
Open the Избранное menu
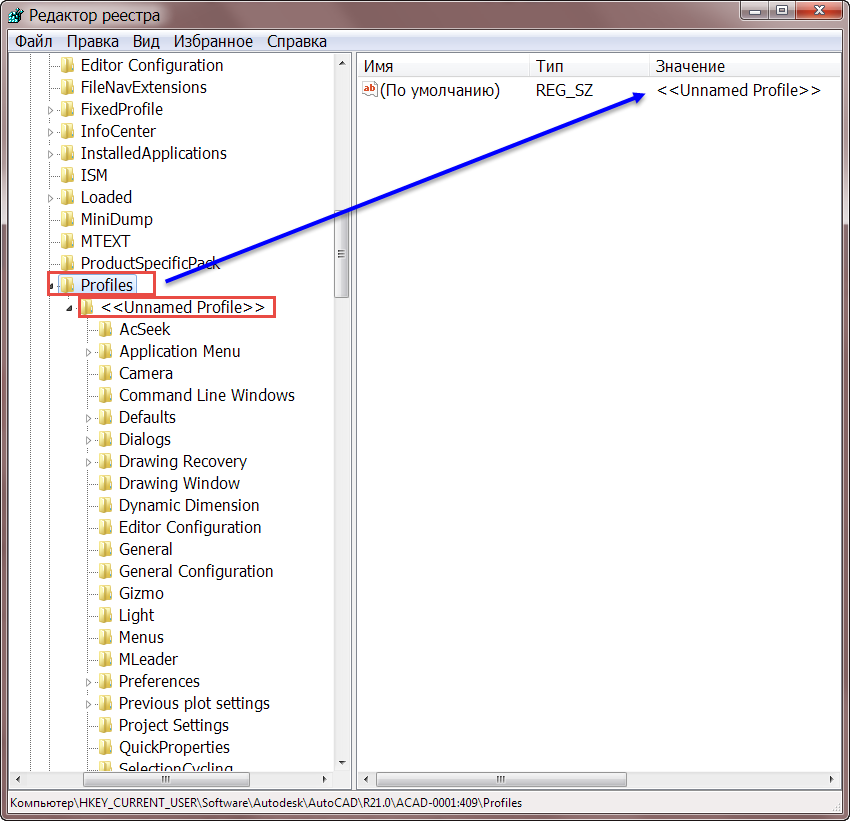point(213,42)
